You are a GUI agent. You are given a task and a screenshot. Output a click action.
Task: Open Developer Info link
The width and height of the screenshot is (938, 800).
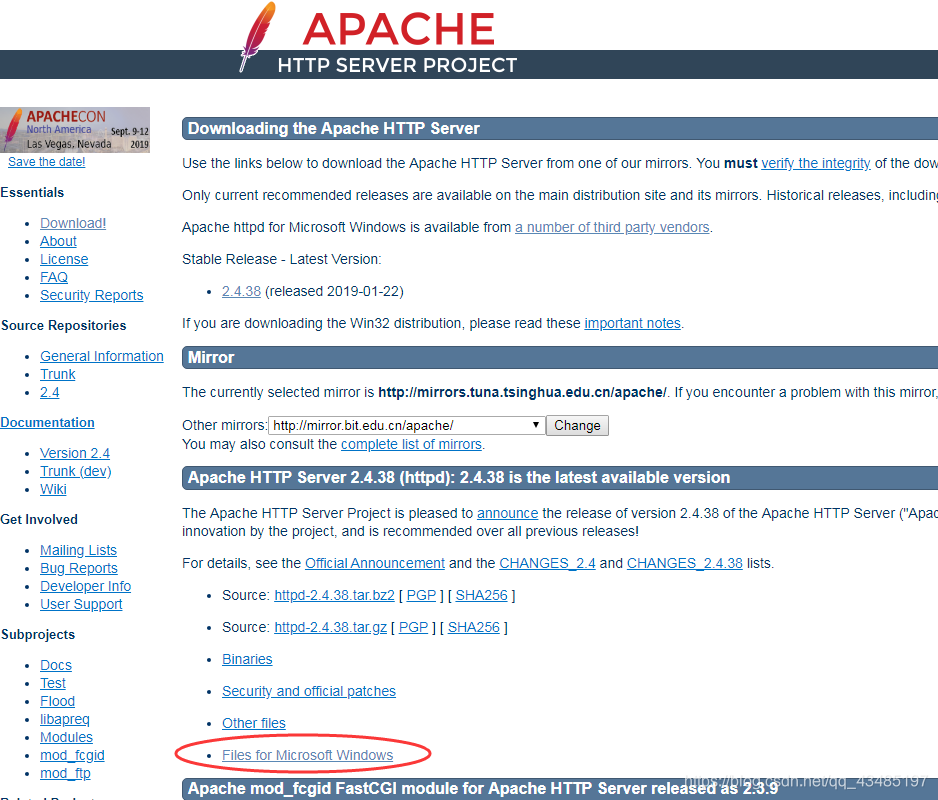coord(86,586)
